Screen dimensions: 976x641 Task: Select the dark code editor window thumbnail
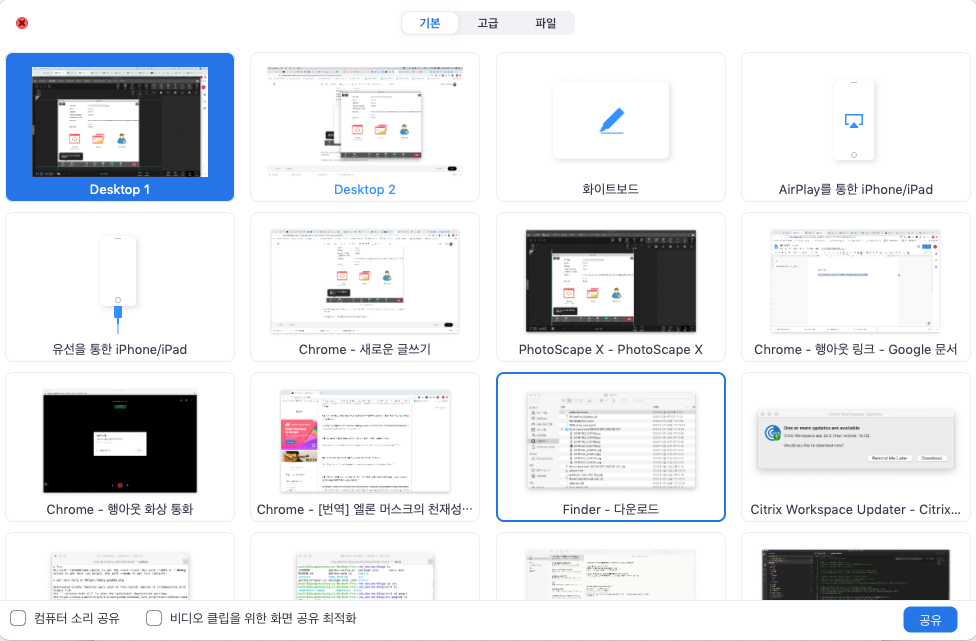pyautogui.click(x=856, y=574)
